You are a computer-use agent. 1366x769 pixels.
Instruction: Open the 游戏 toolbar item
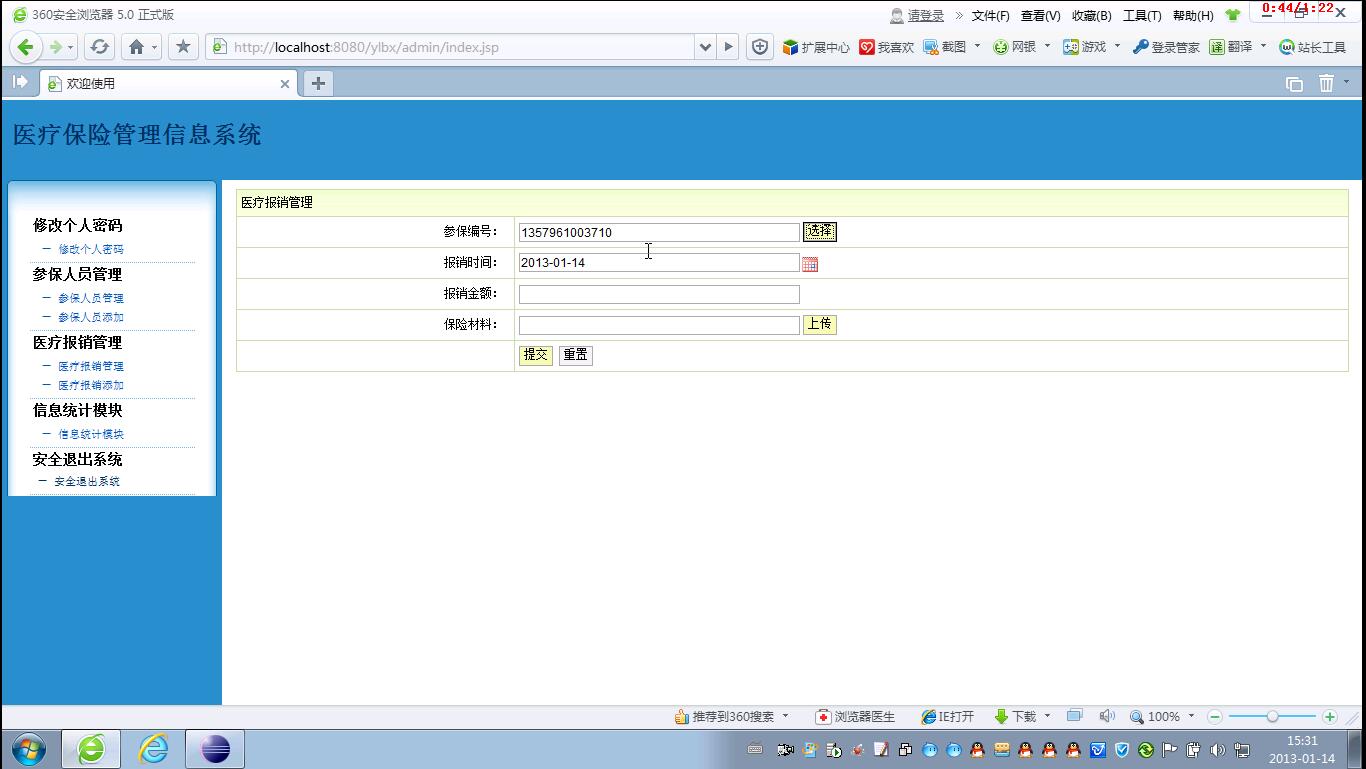pos(1085,47)
